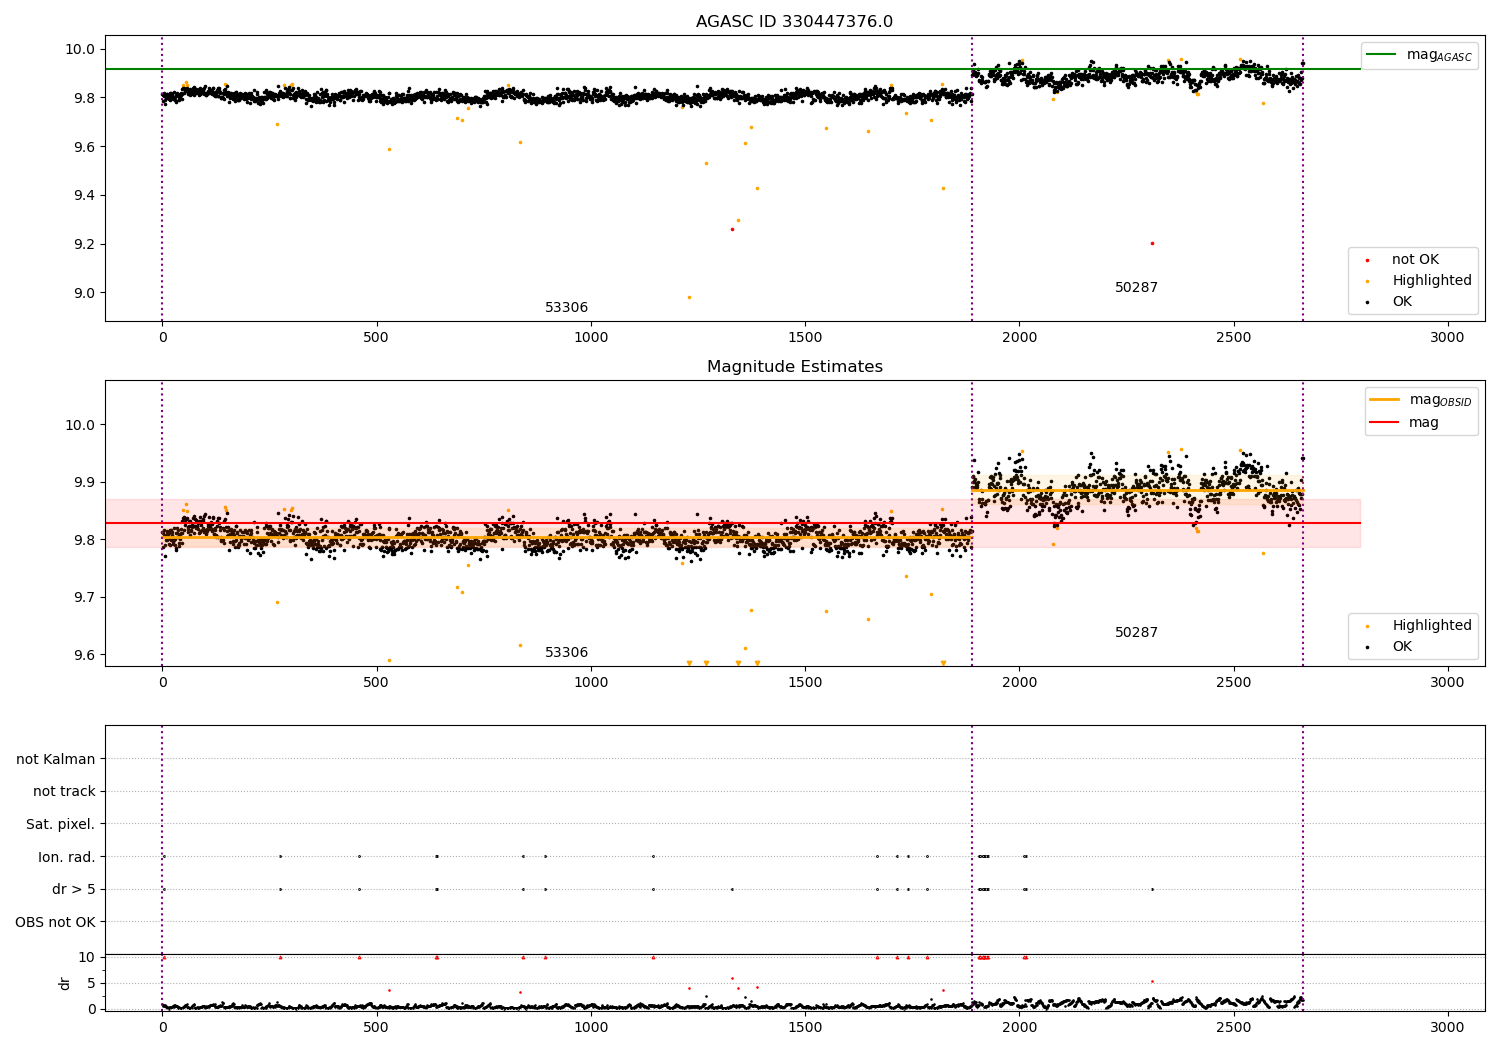Click the "1500" x-tick under the top plot
Image resolution: width=1500 pixels, height=1050 pixels.
pos(805,338)
